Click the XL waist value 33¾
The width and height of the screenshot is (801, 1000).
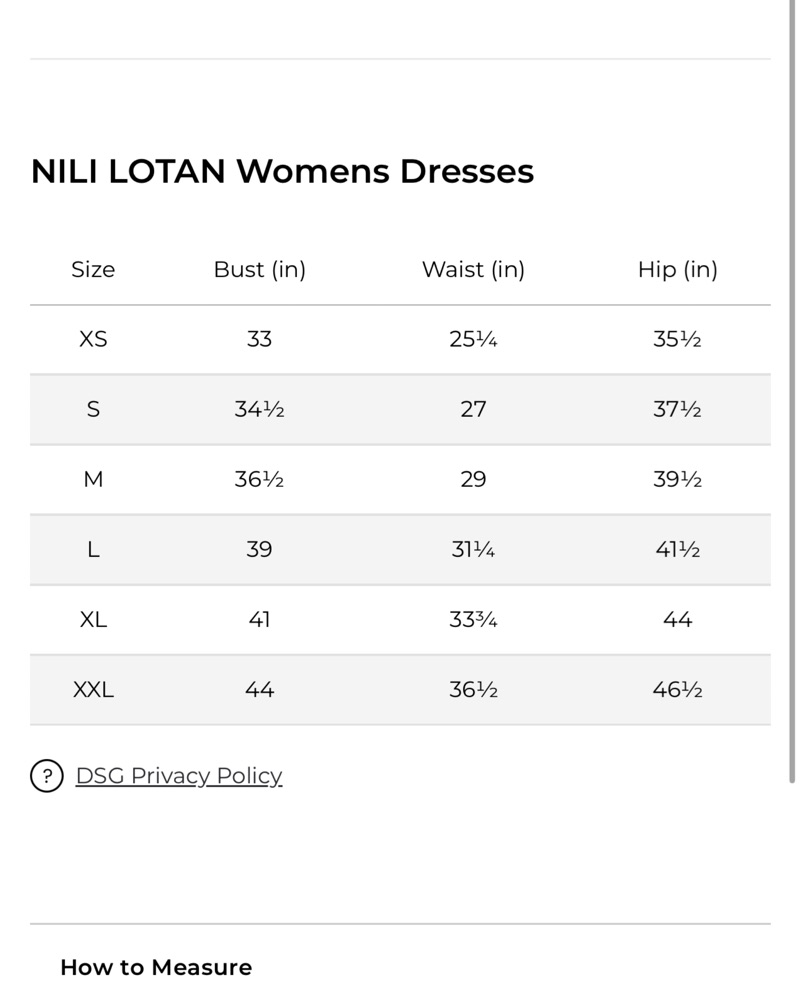tap(473, 619)
